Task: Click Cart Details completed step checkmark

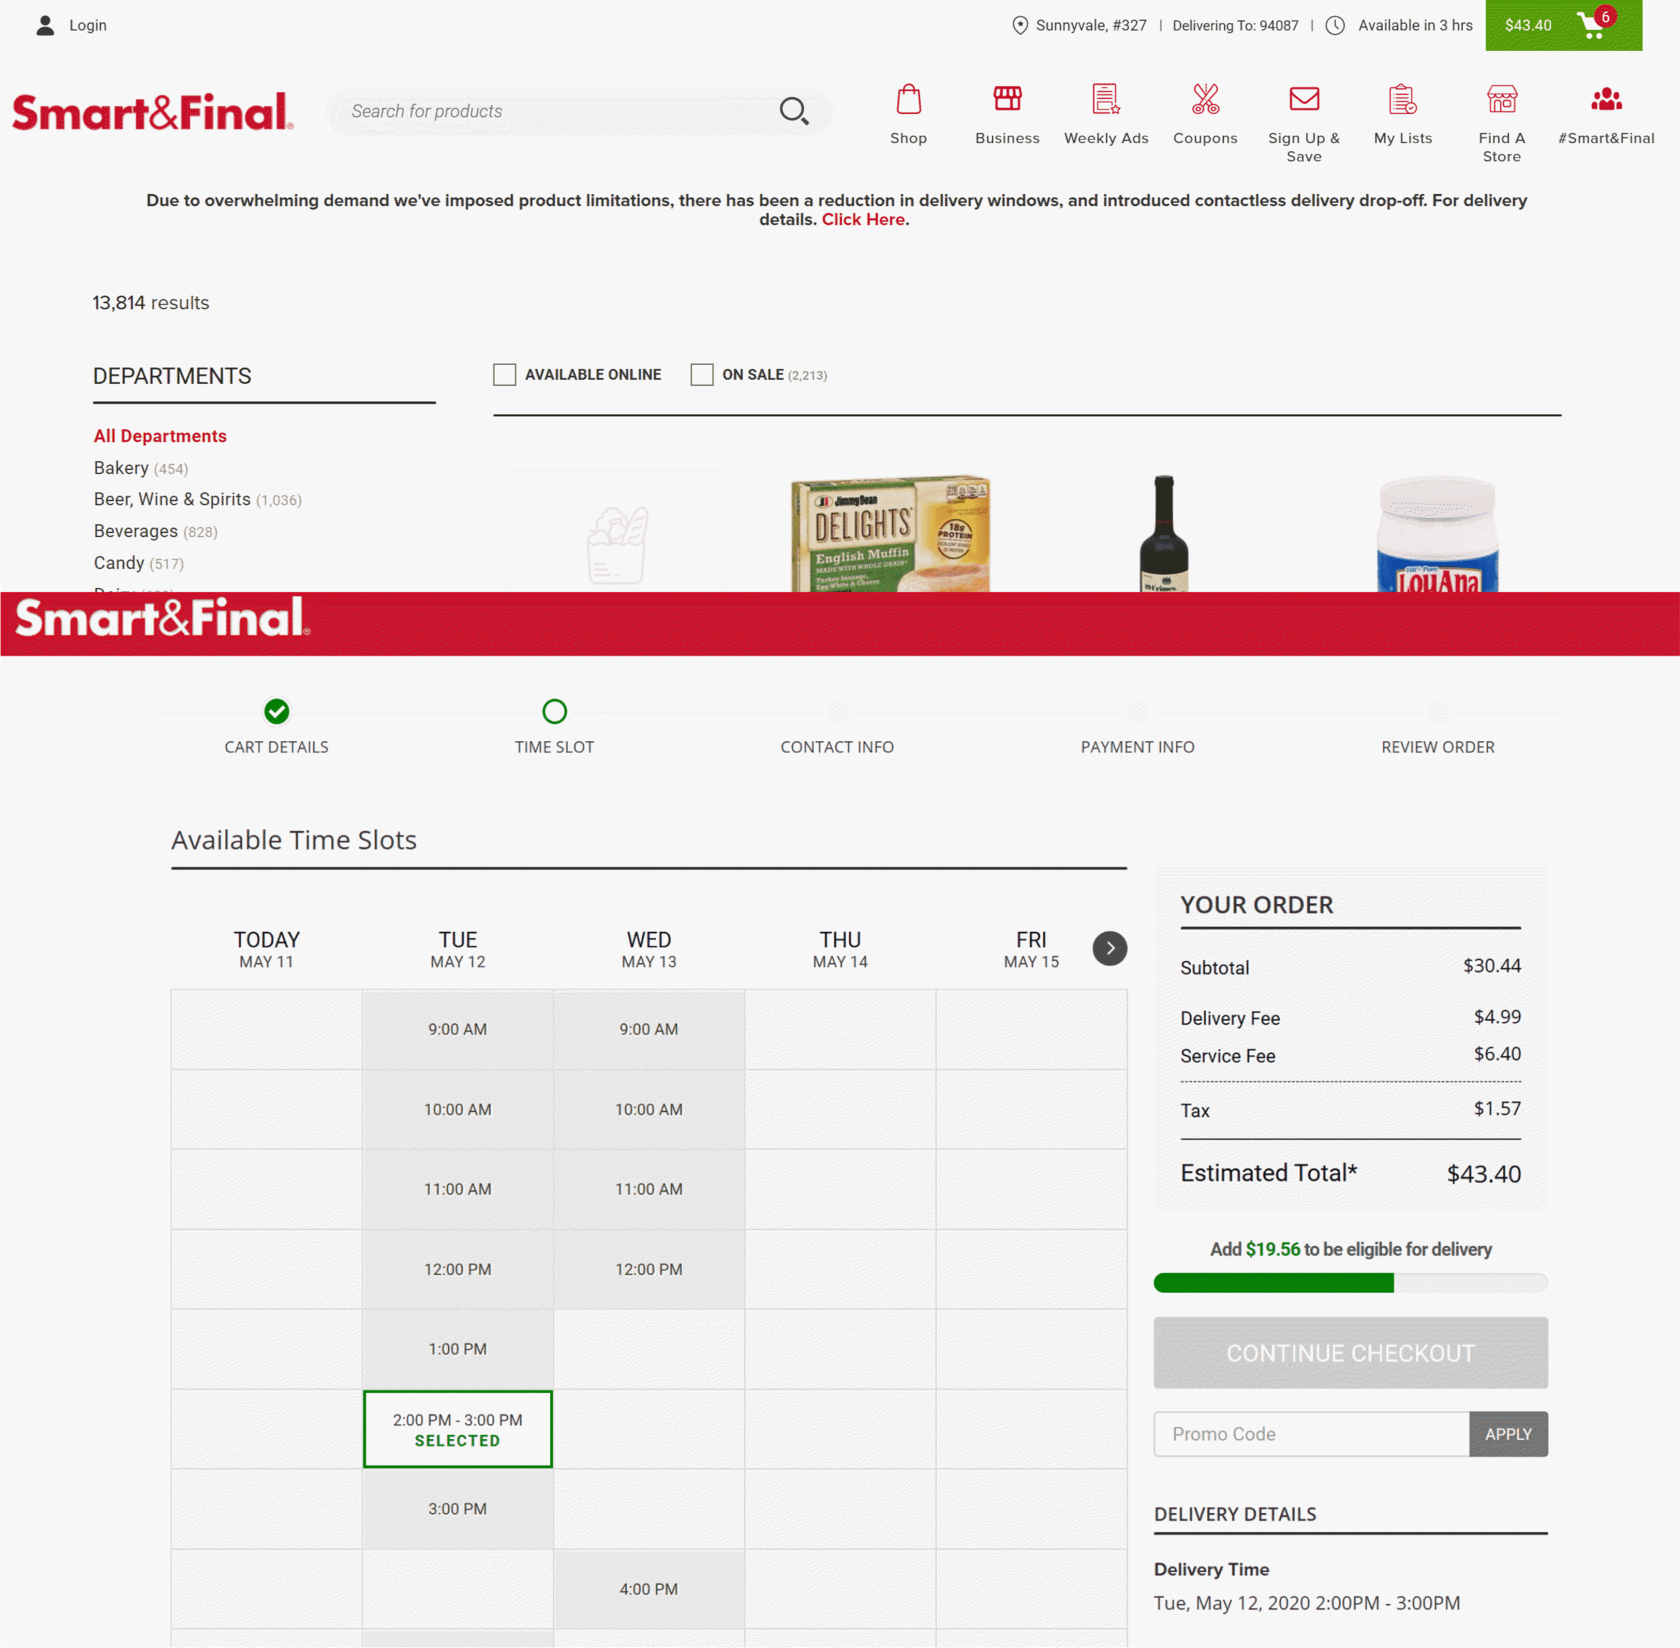Action: (277, 711)
